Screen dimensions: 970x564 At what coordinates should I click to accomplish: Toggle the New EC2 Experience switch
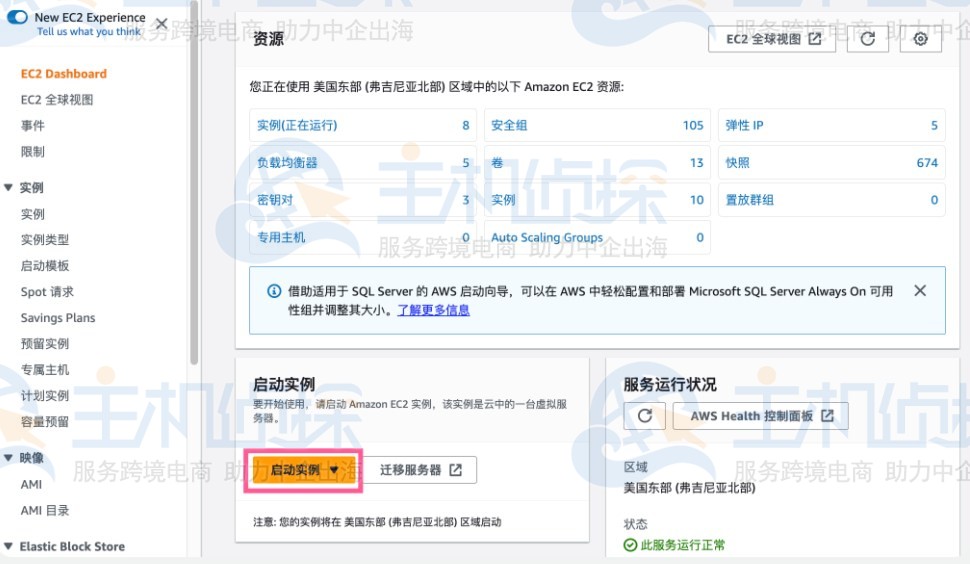coord(17,17)
